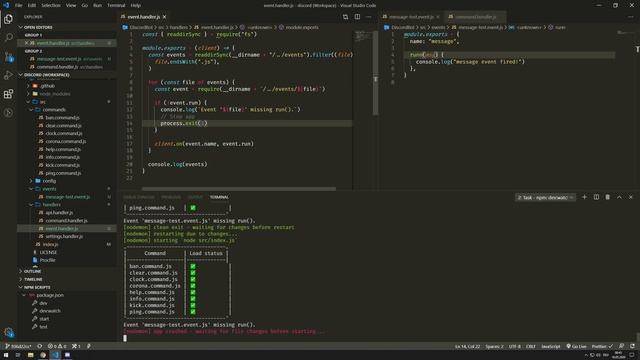
Task: Open File Explorer from Windows taskbar
Action: (x=30, y=355)
